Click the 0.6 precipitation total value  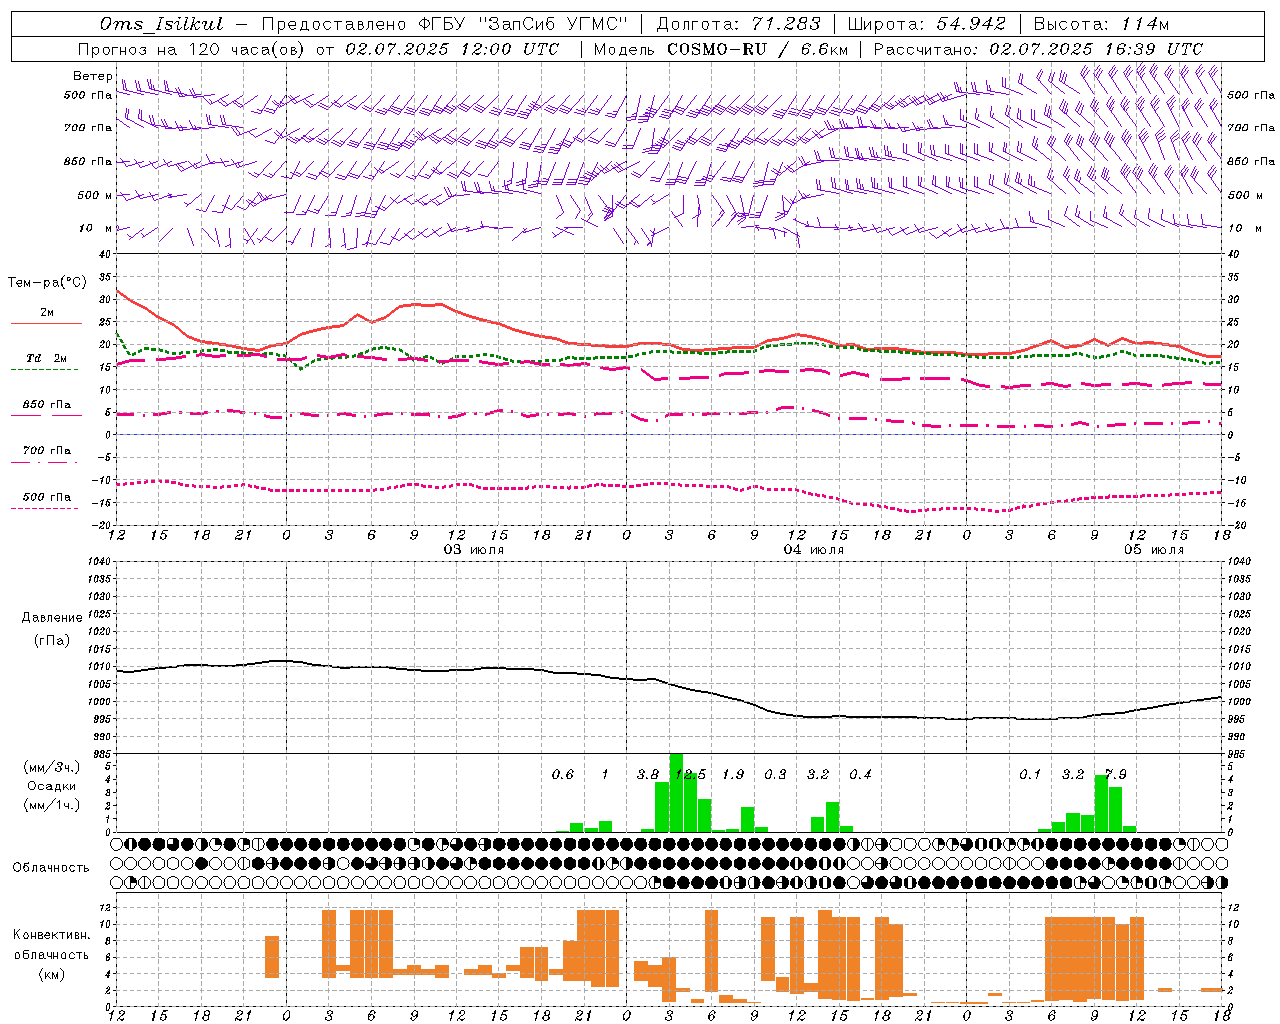coord(563,775)
